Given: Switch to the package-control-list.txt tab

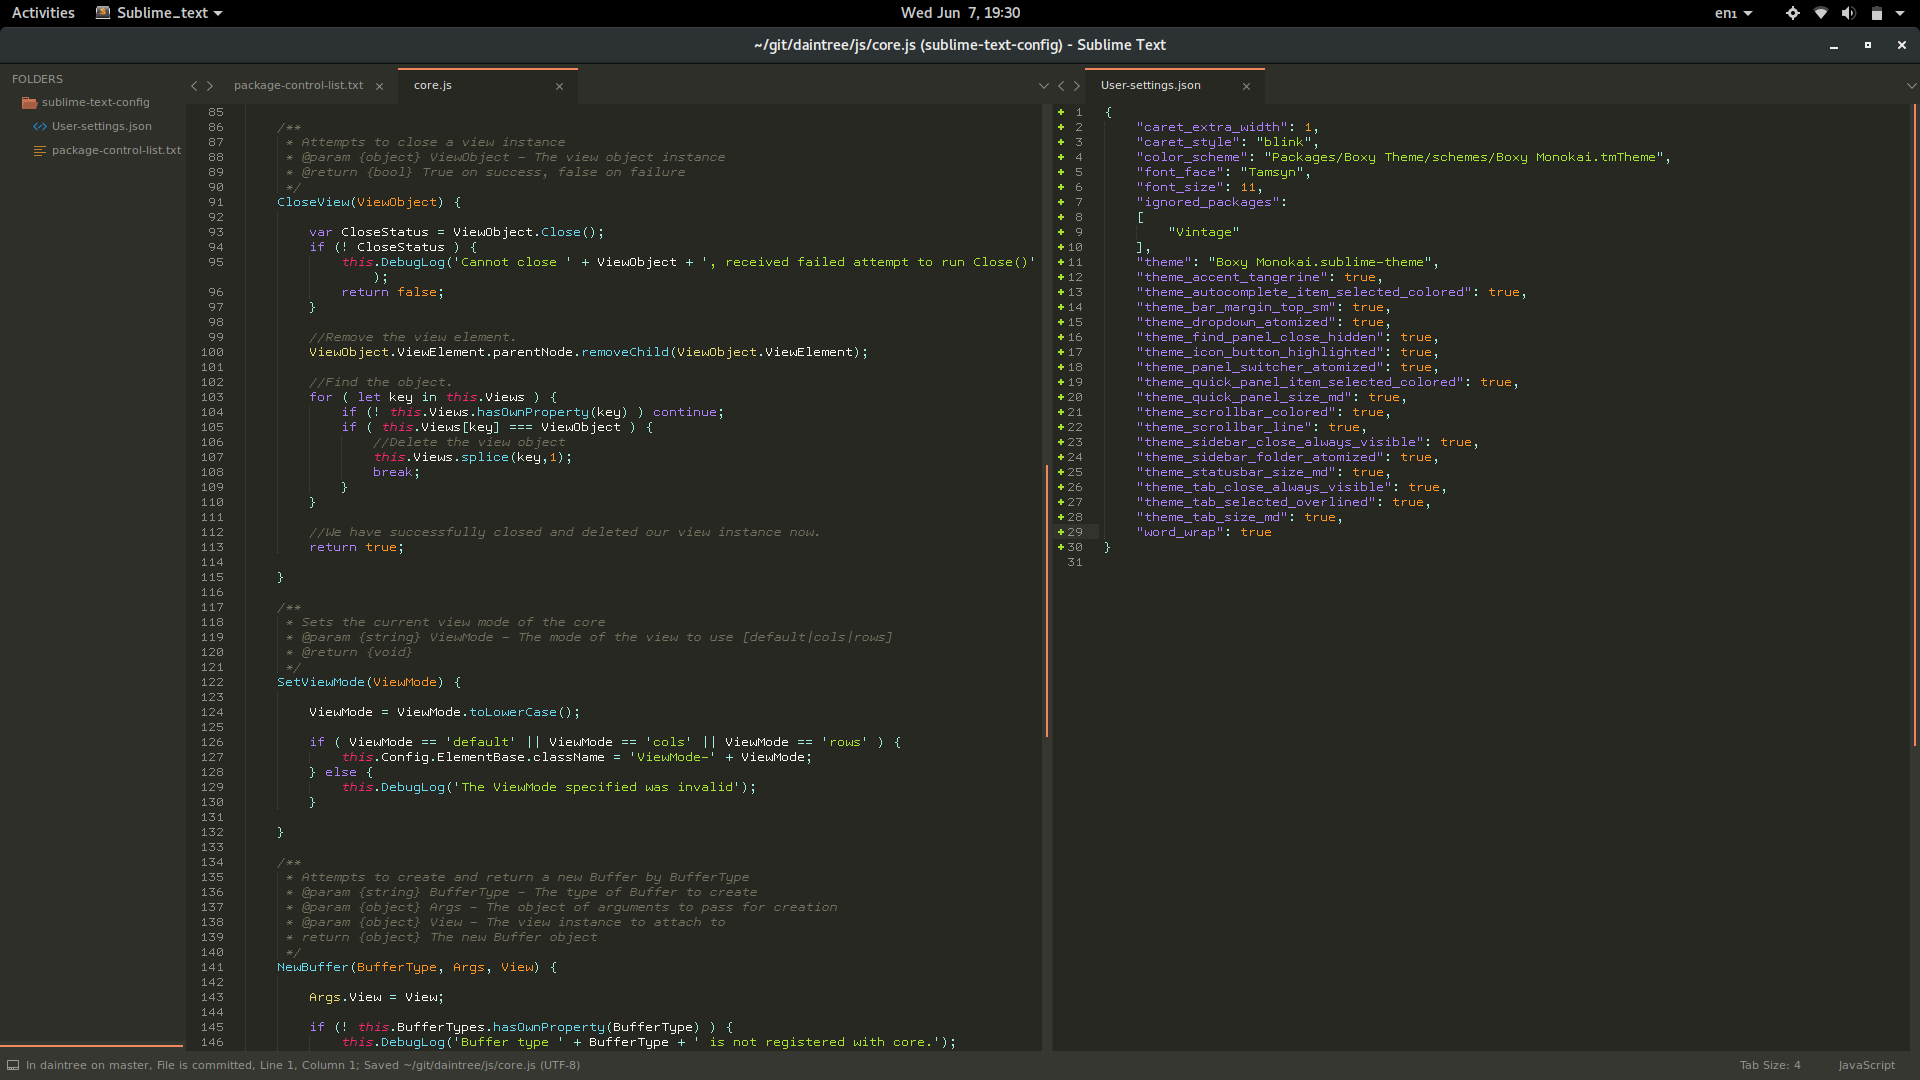Looking at the screenshot, I should point(298,86).
